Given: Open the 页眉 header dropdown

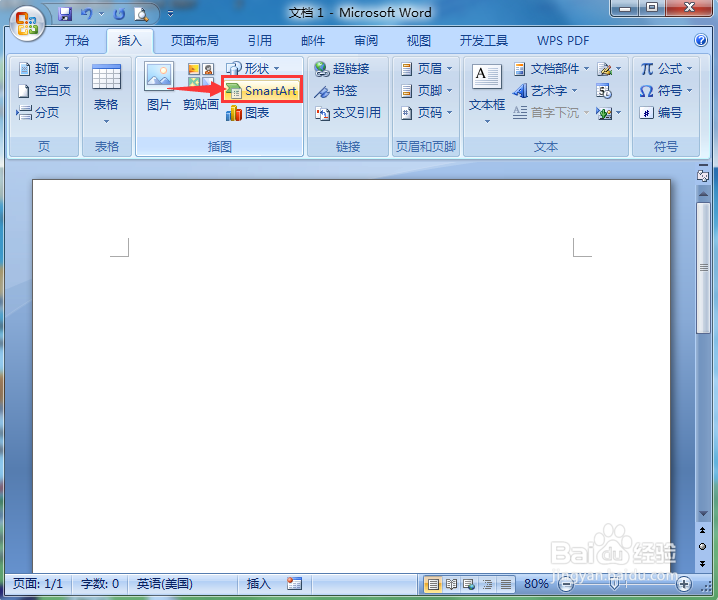Looking at the screenshot, I should pyautogui.click(x=426, y=69).
